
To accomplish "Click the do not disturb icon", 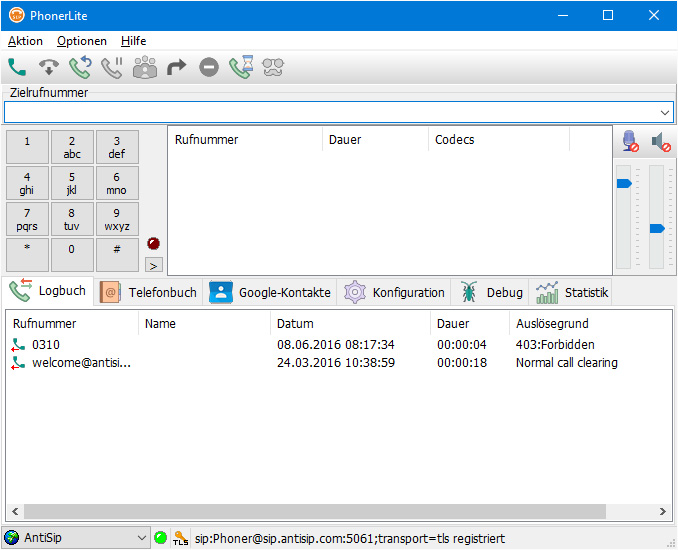I will (208, 68).
